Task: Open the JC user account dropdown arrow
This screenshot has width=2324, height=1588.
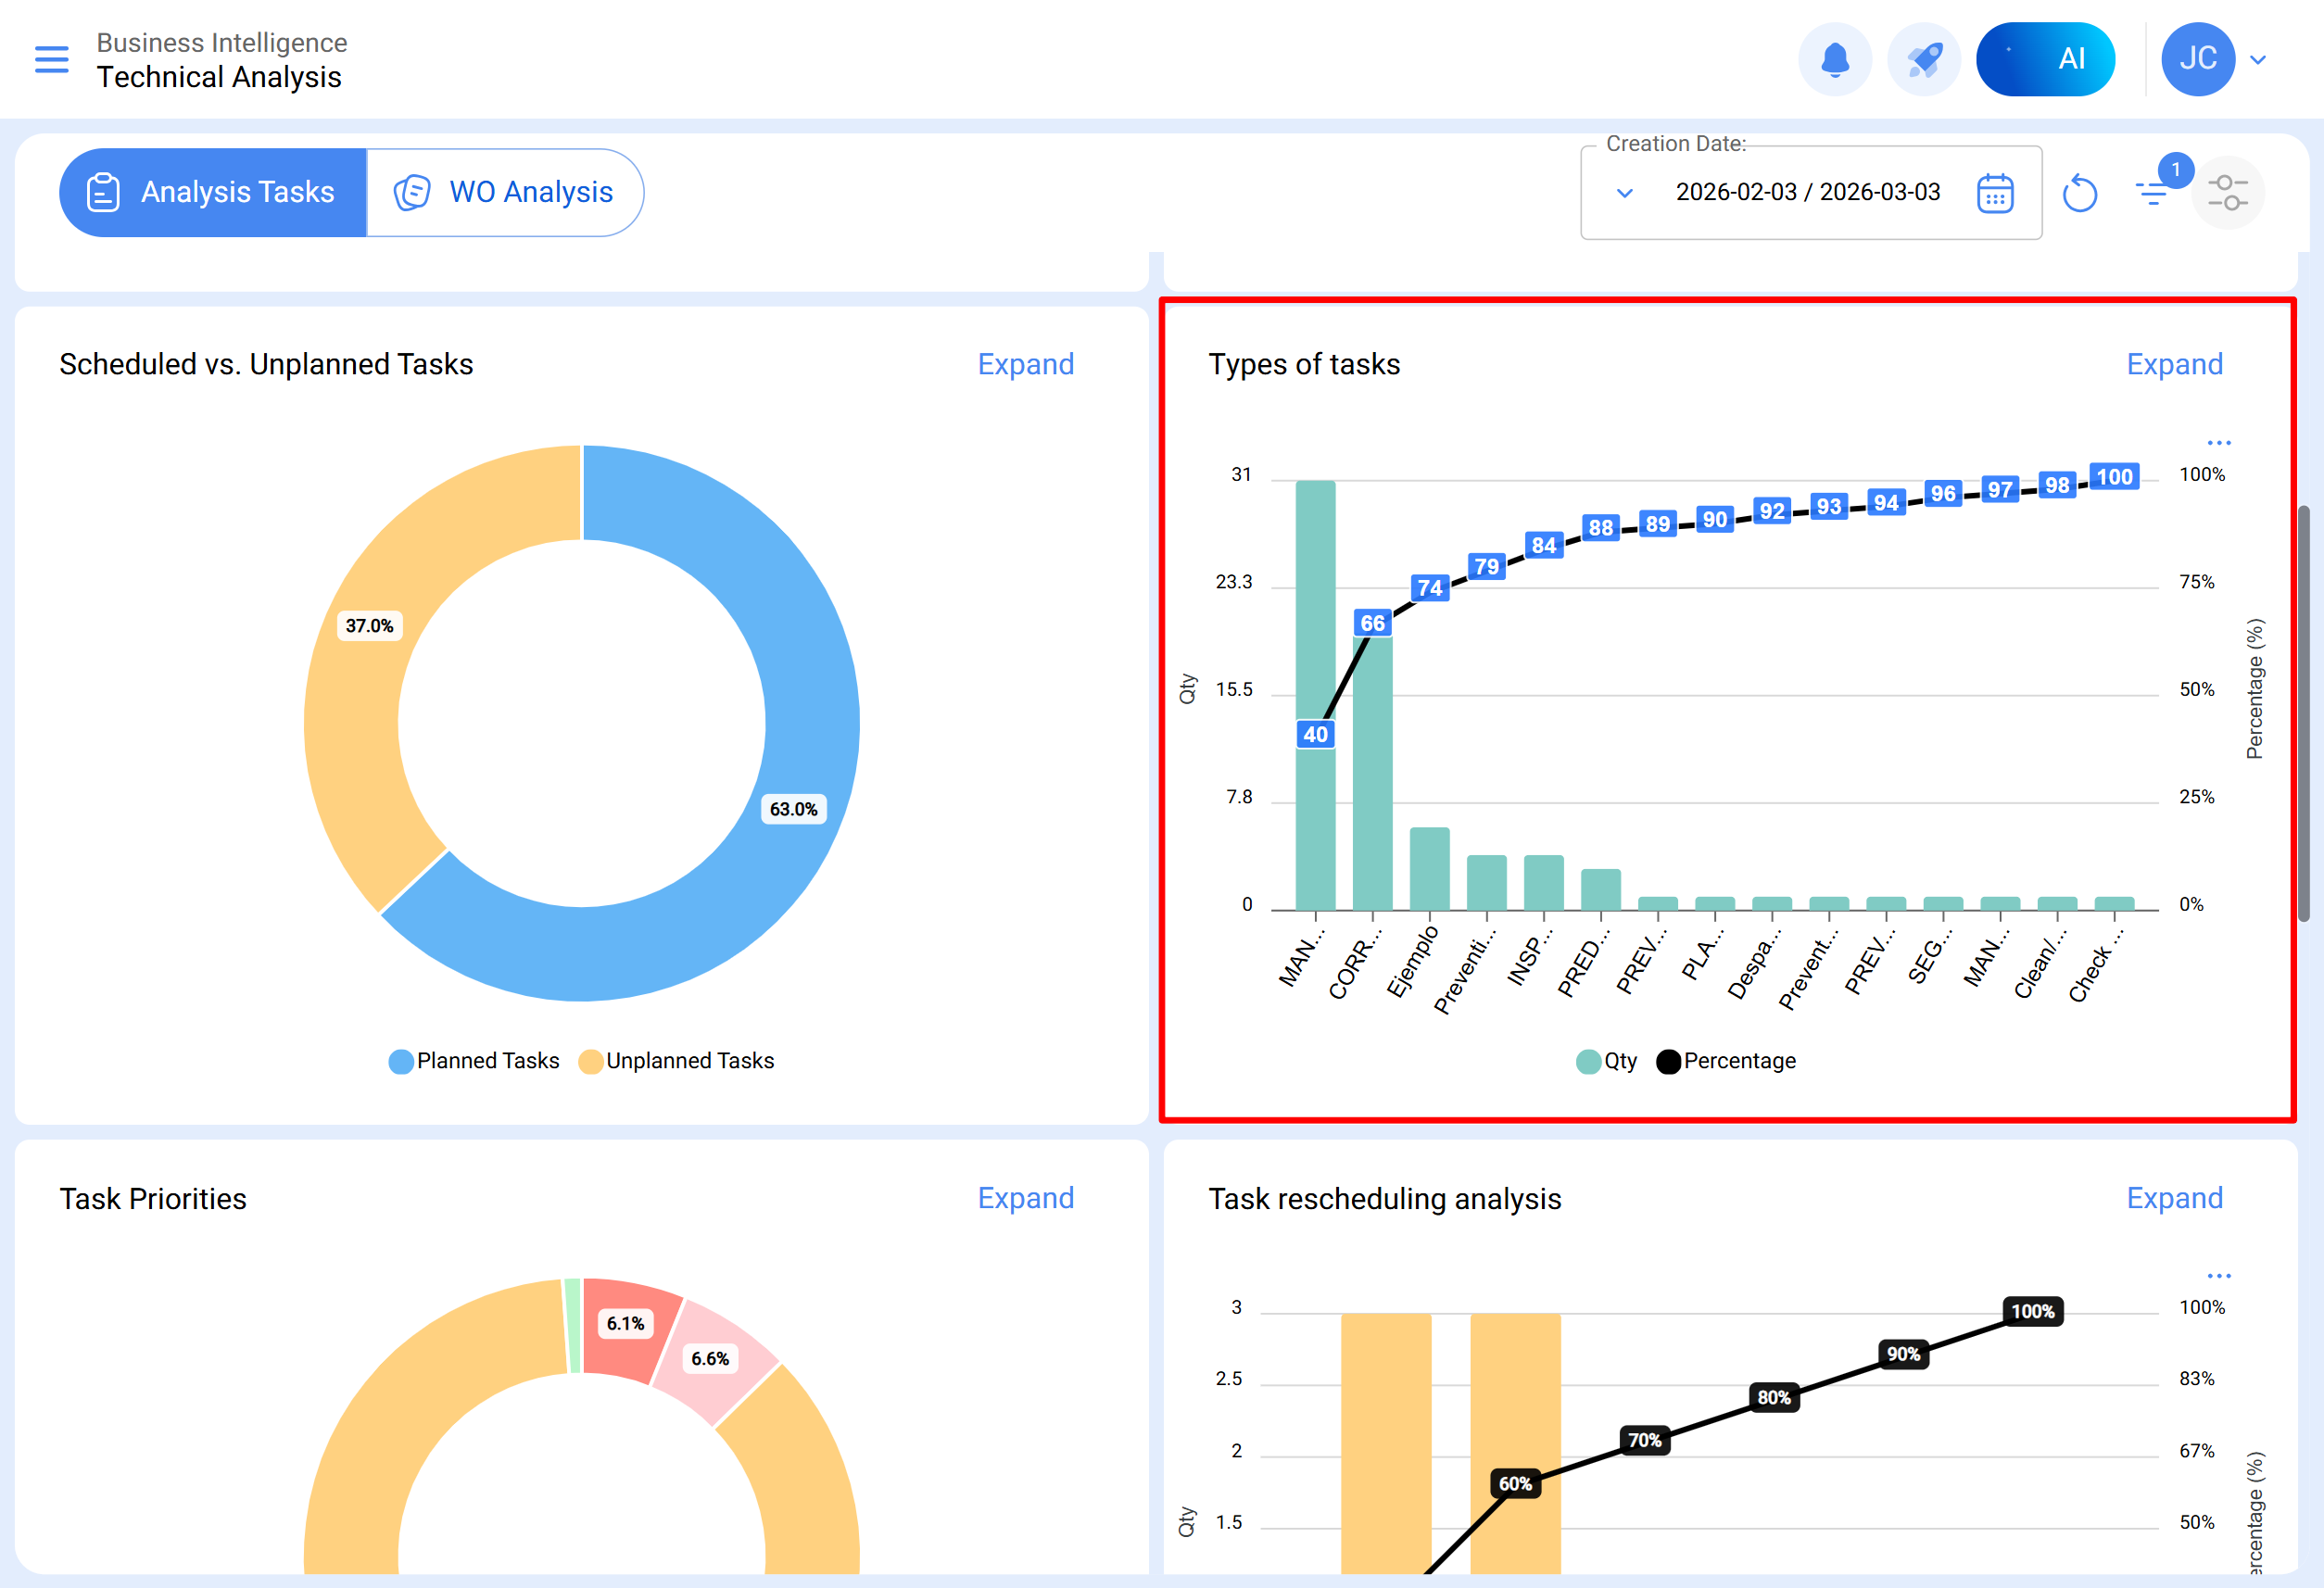Action: 2257,59
